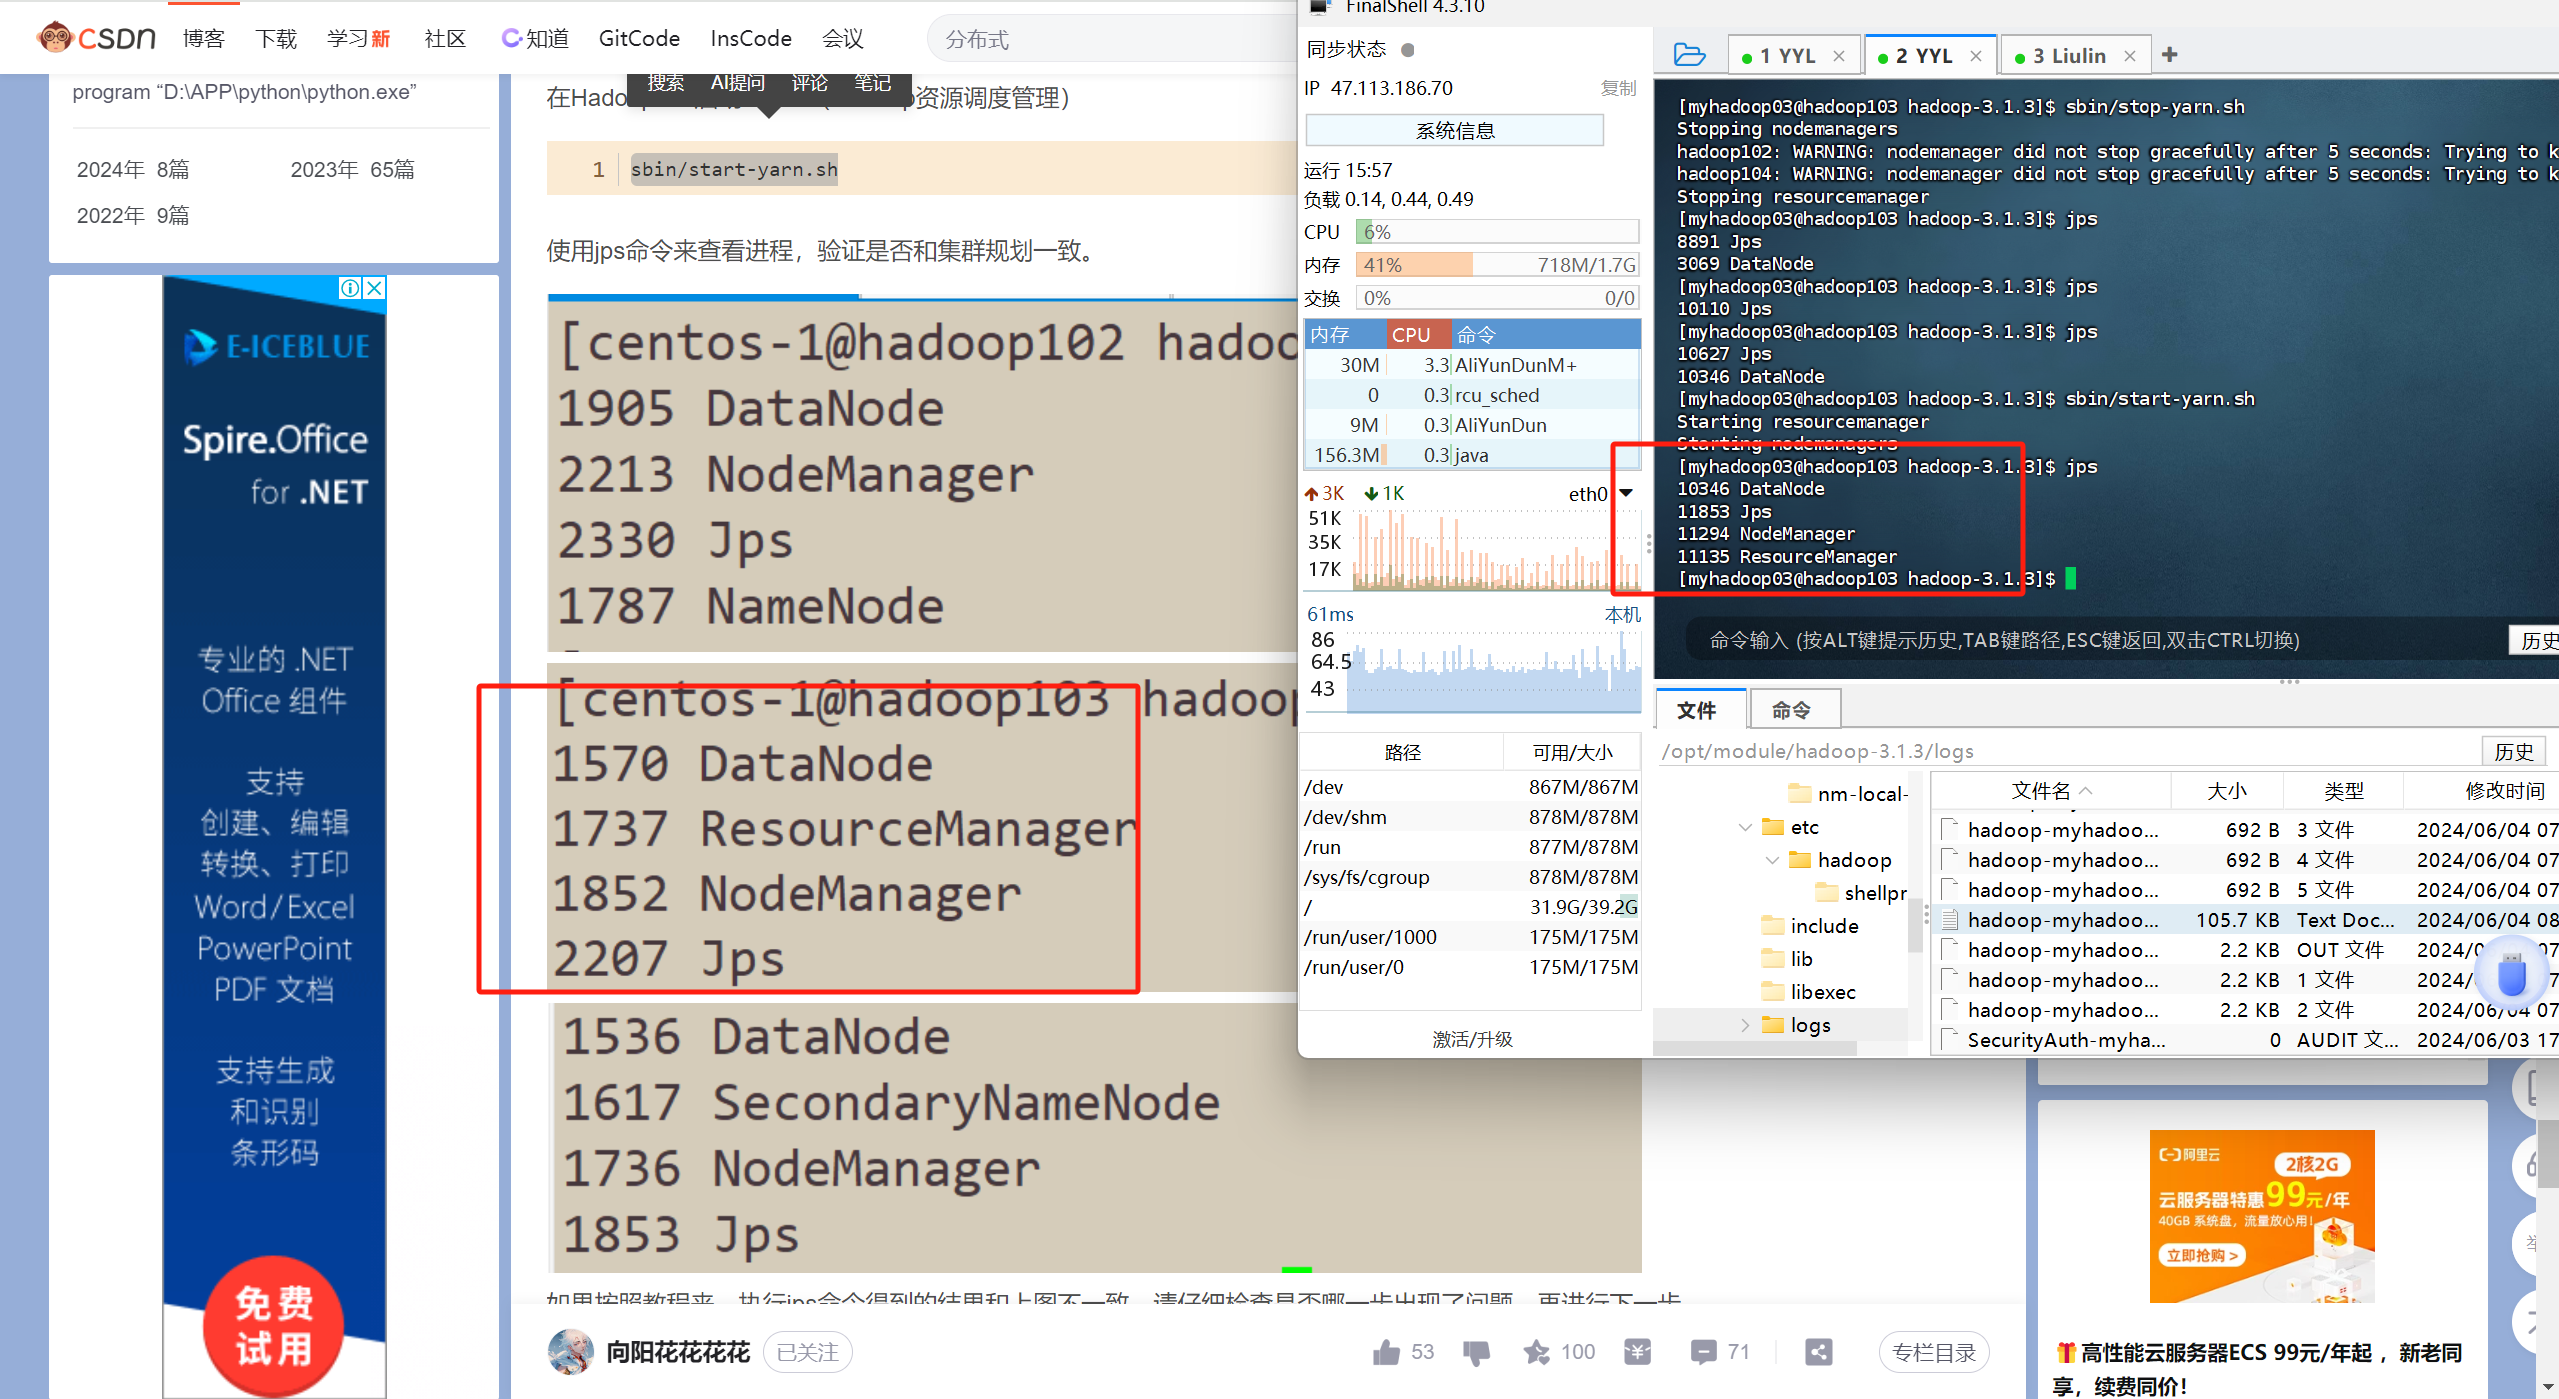2559x1399 pixels.
Task: Close the 3 Liulin session tab
Action: tap(2130, 56)
